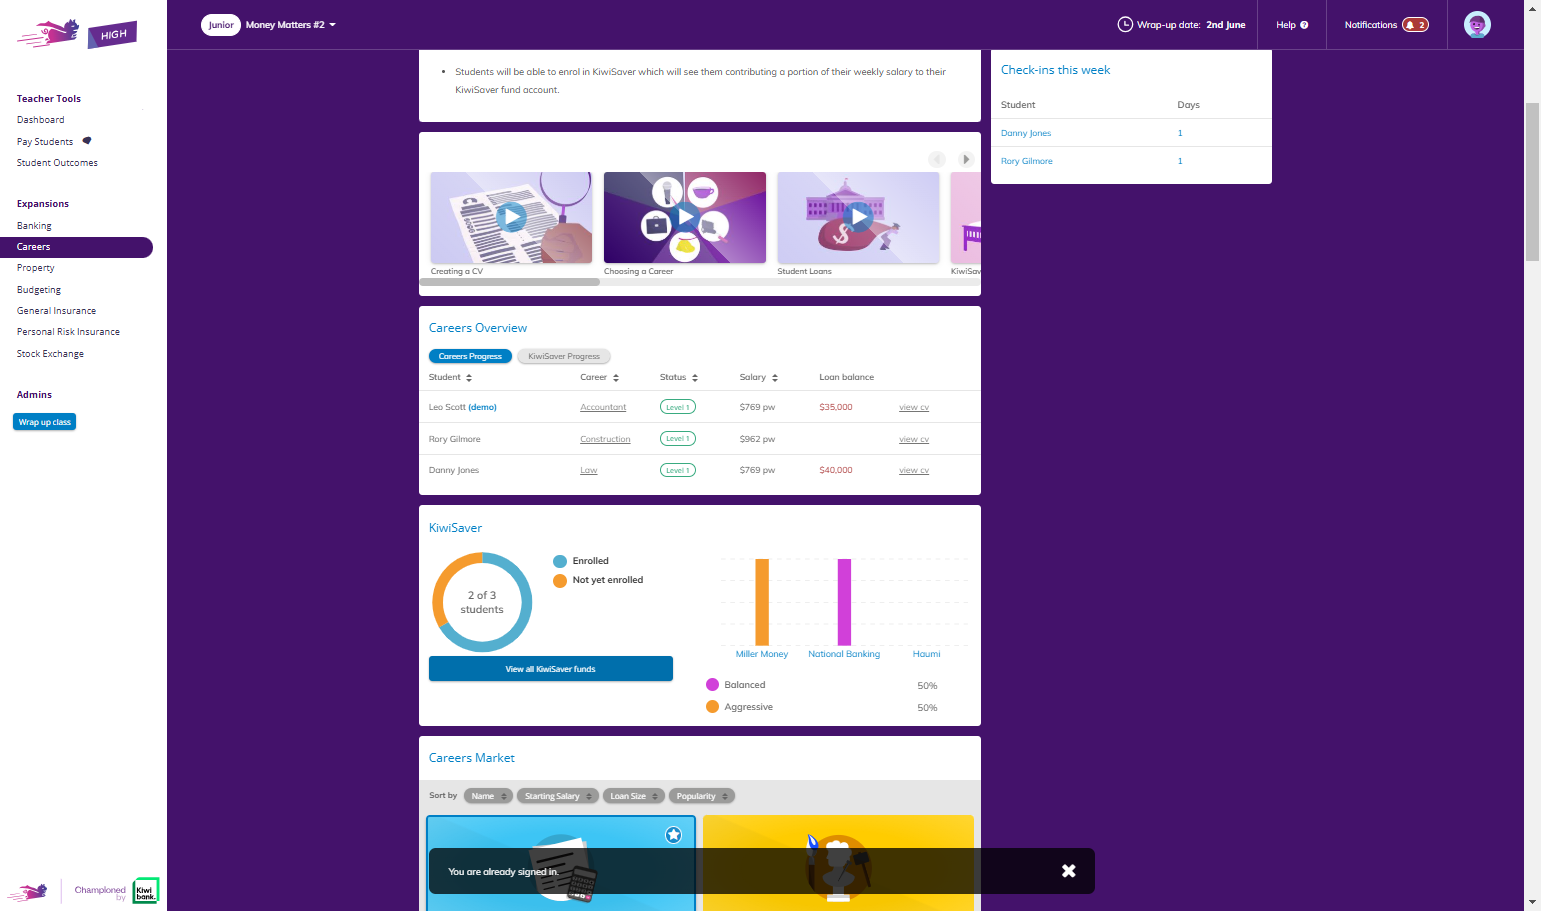The image size is (1541, 911).
Task: Click the Pay Students indicator icon
Action: (x=87, y=141)
